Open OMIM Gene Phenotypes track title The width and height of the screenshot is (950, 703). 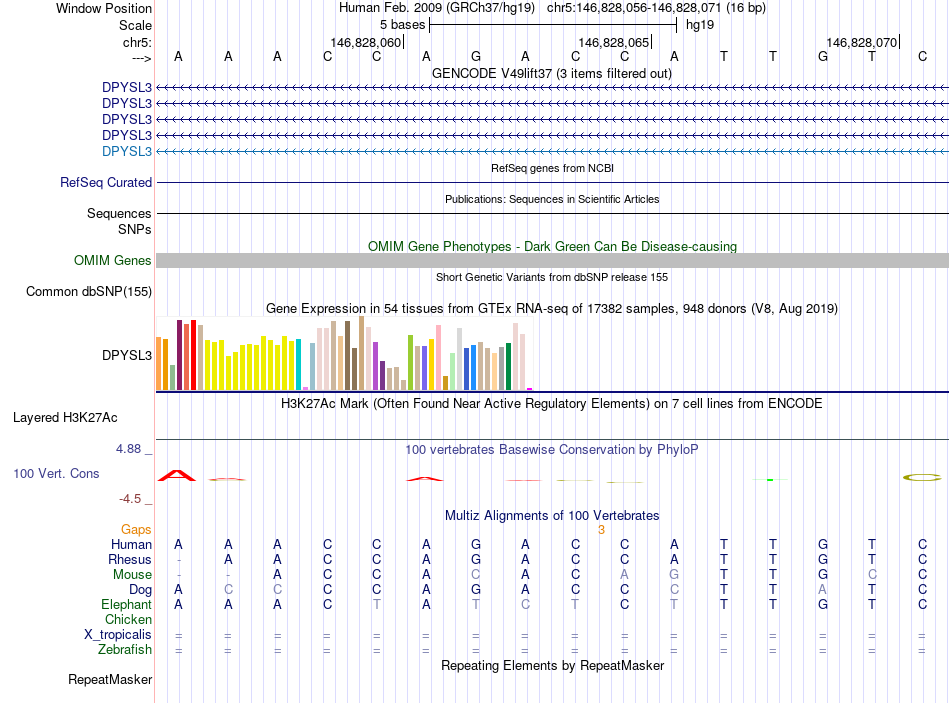(x=553, y=246)
